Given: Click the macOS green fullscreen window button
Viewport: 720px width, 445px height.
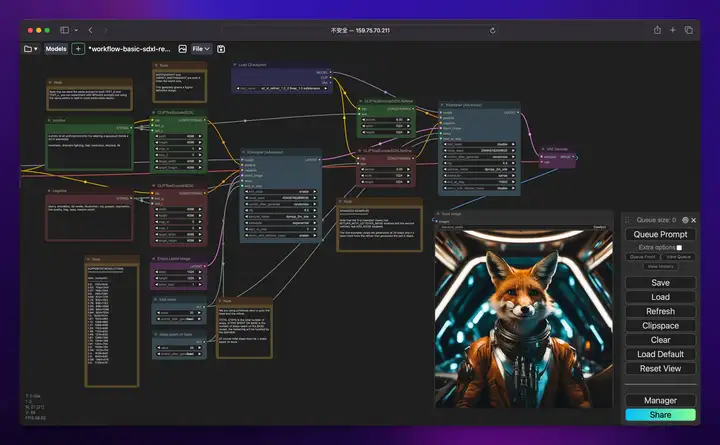Looking at the screenshot, I should tap(47, 30).
